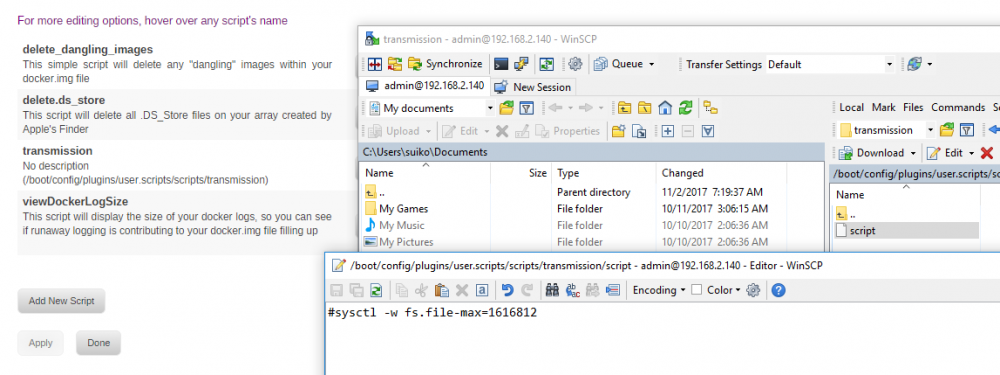Open the Encoding dropdown in the editor
This screenshot has width=1000, height=375.
click(659, 290)
